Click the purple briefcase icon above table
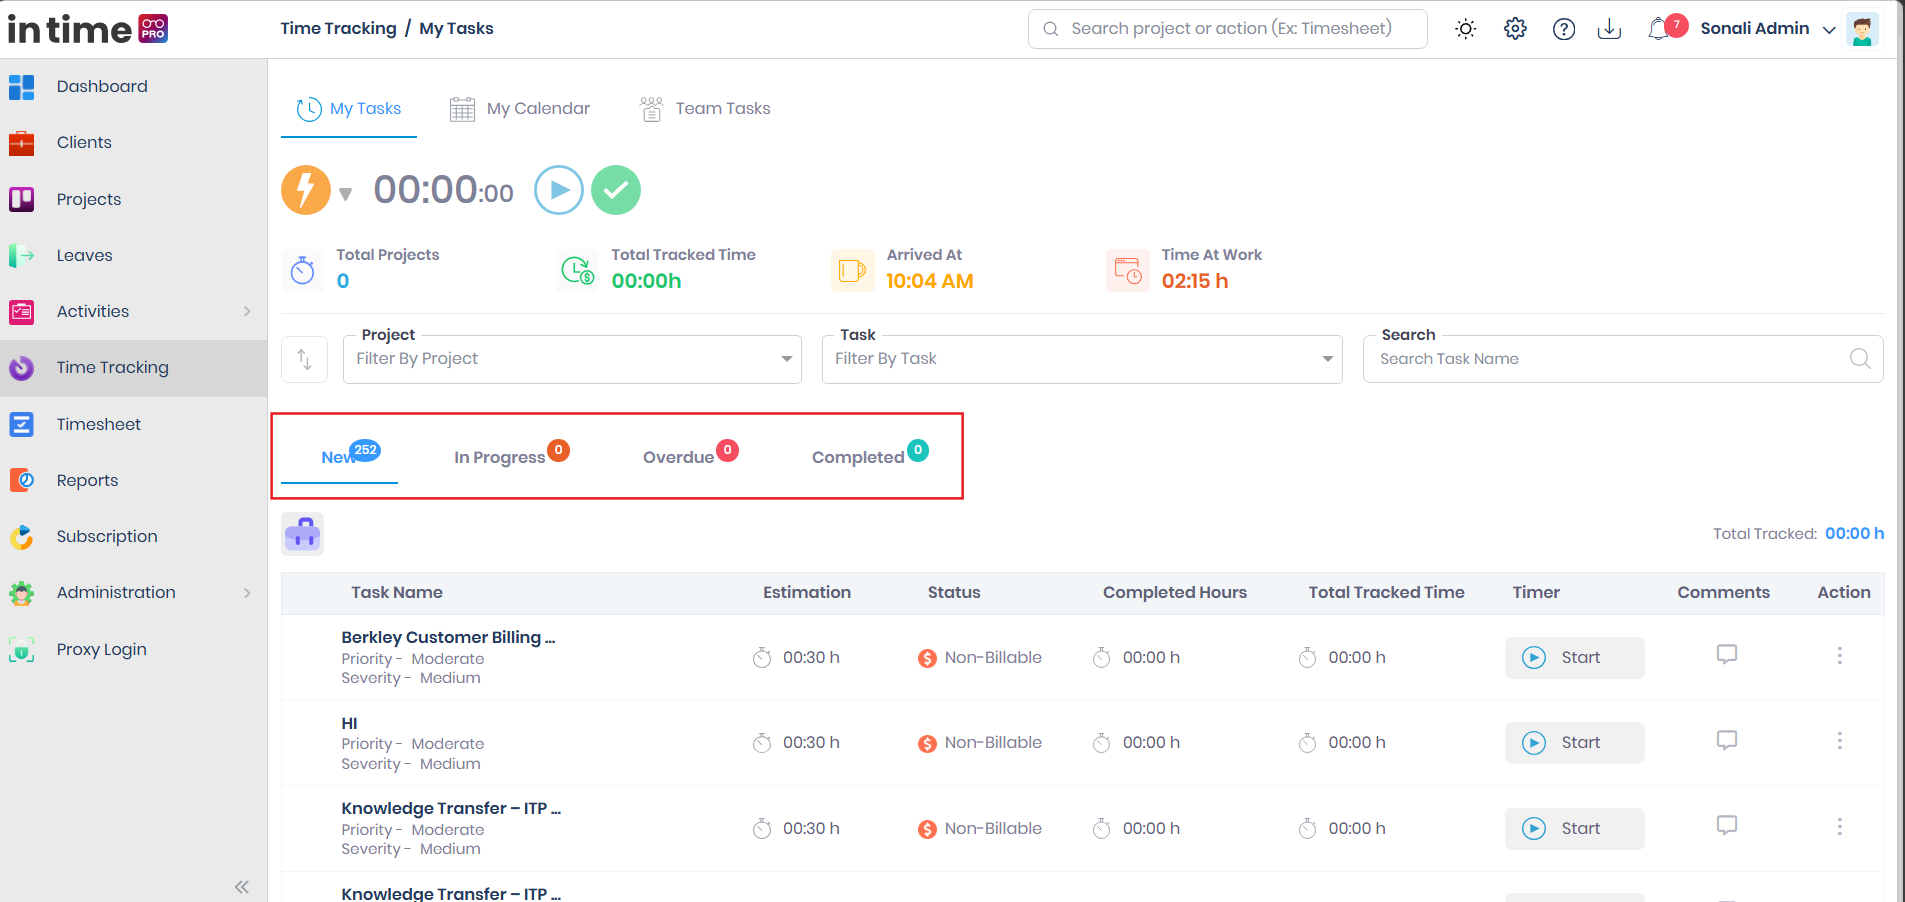The width and height of the screenshot is (1905, 902). (x=302, y=534)
